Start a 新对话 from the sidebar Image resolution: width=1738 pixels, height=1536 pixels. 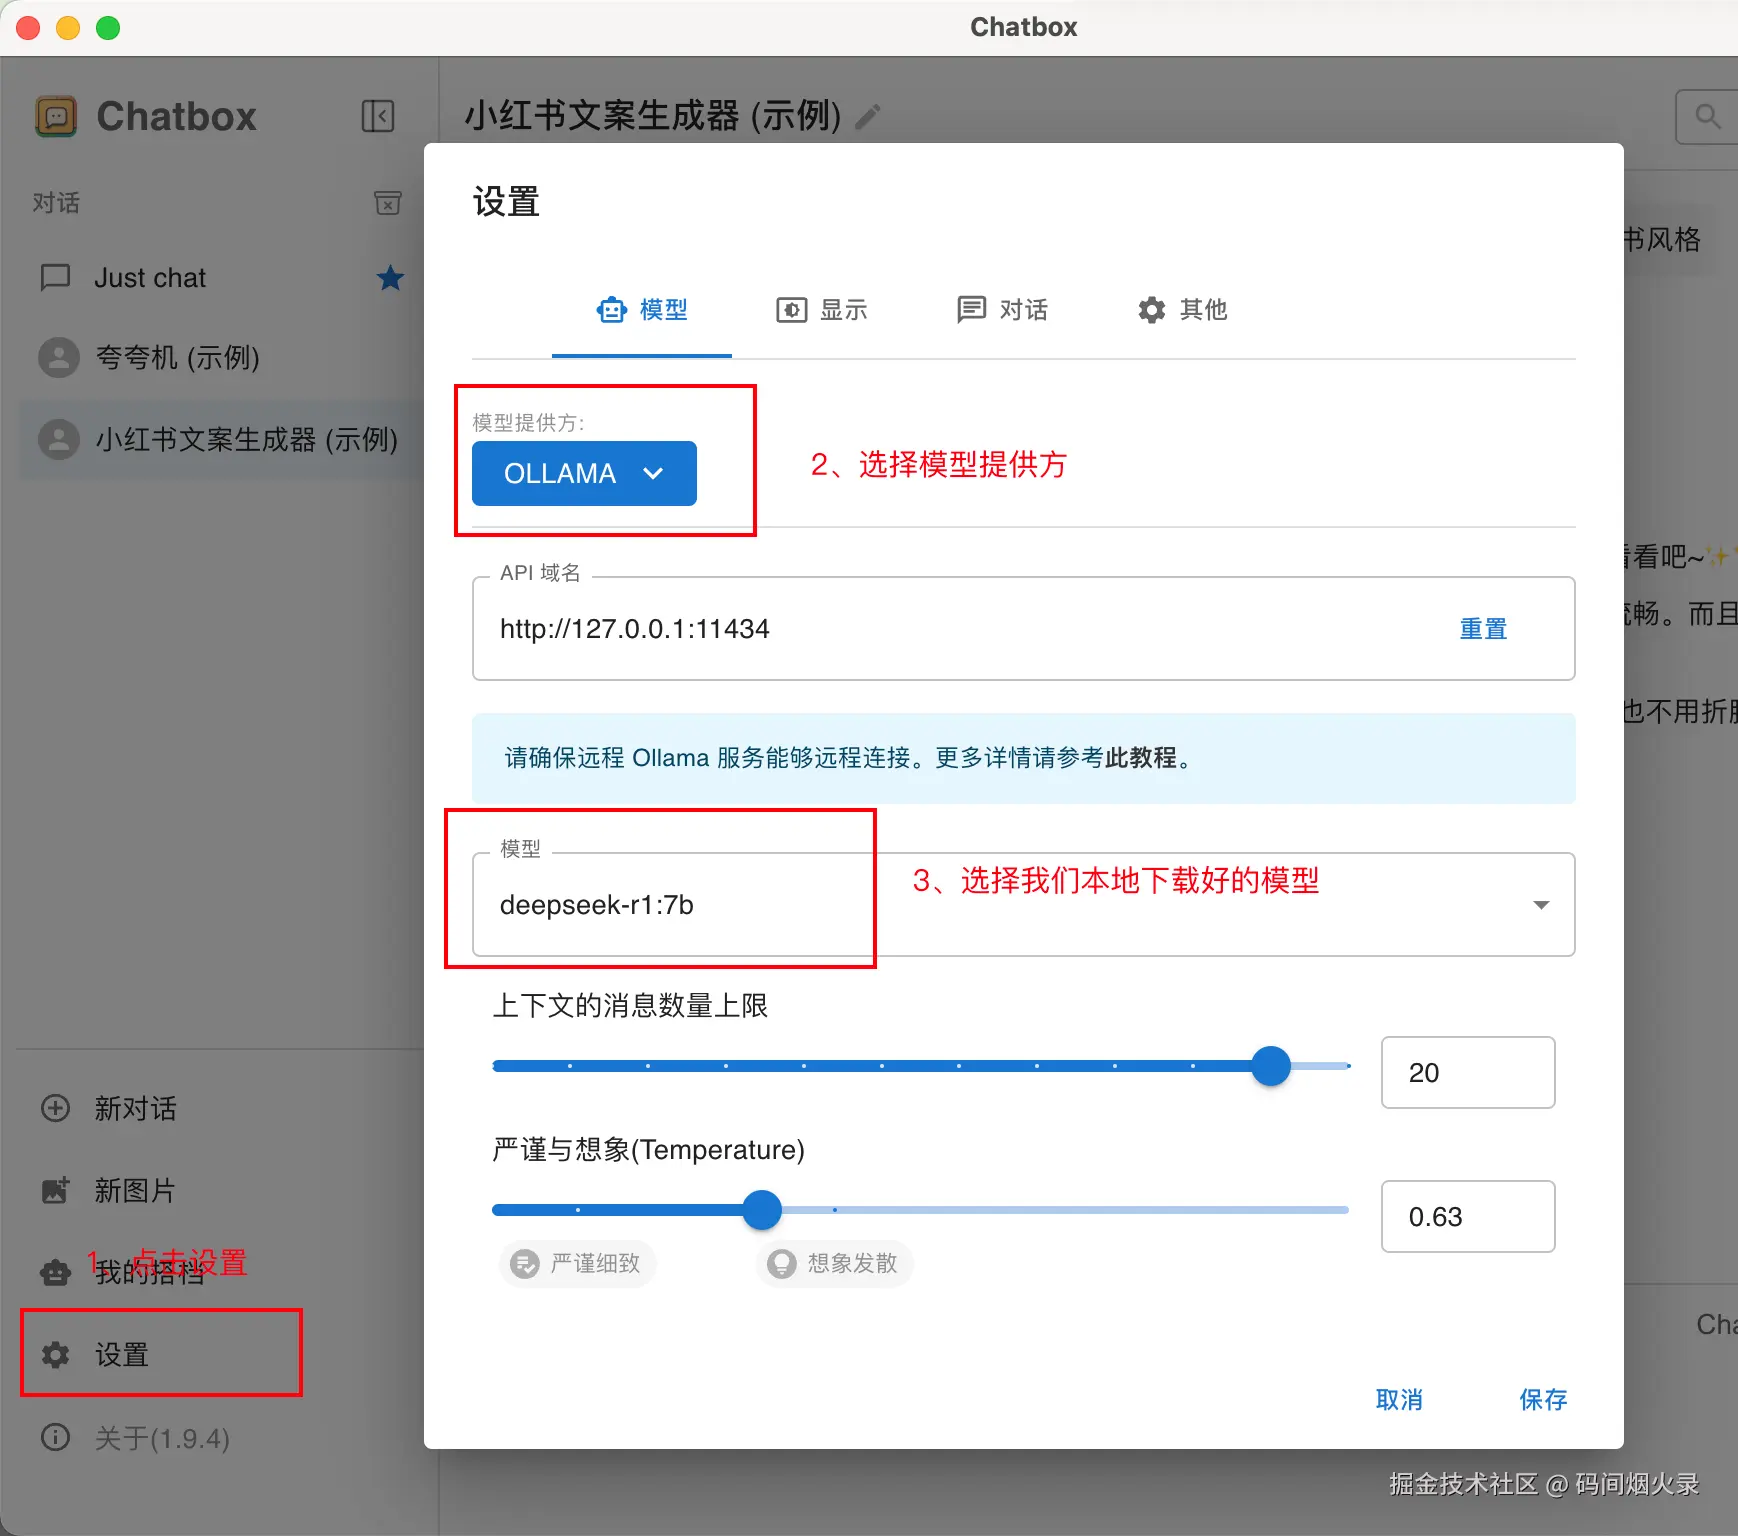click(x=221, y=1108)
